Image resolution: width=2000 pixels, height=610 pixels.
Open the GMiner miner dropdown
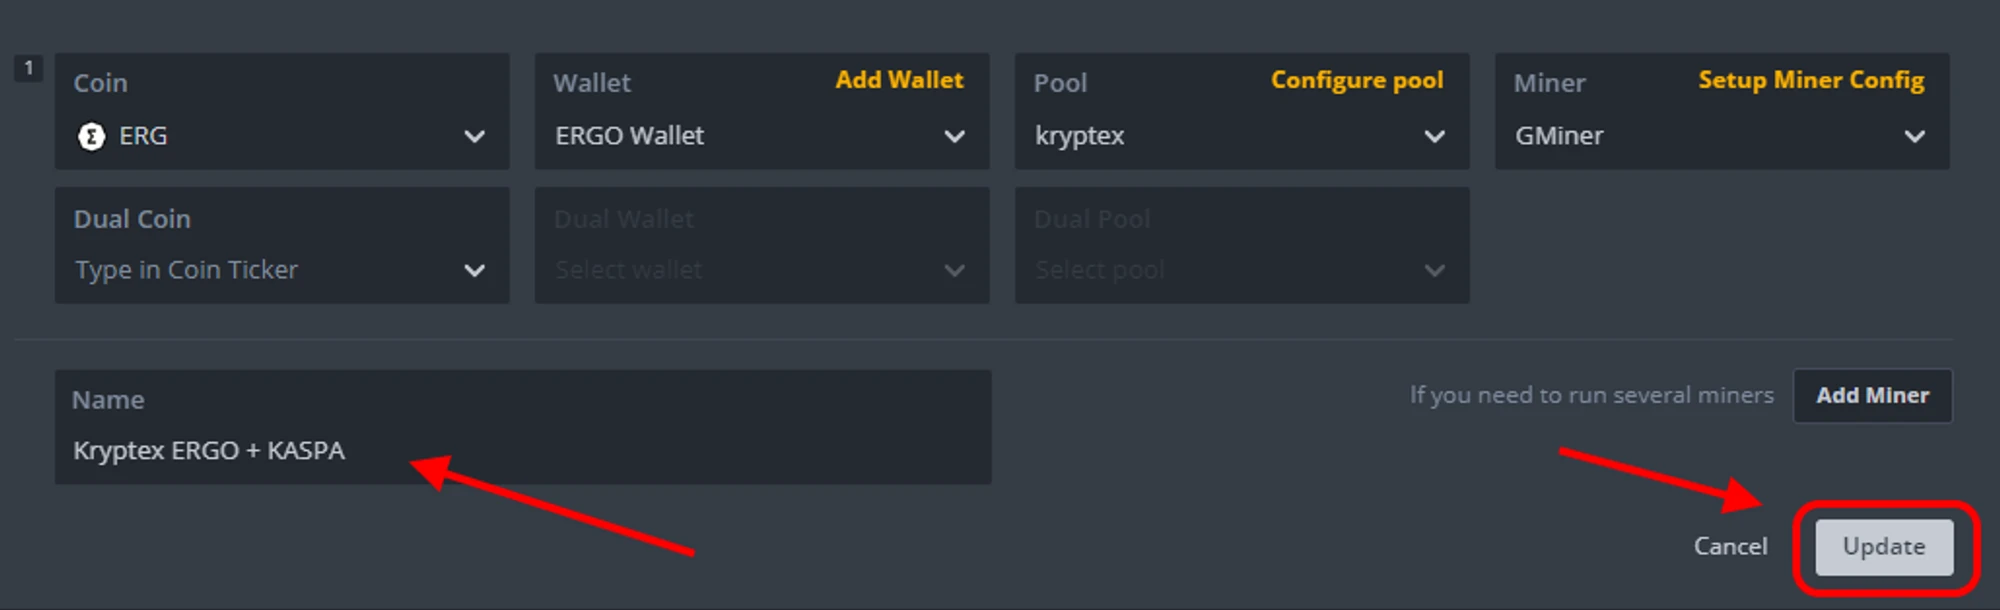pyautogui.click(x=1720, y=136)
